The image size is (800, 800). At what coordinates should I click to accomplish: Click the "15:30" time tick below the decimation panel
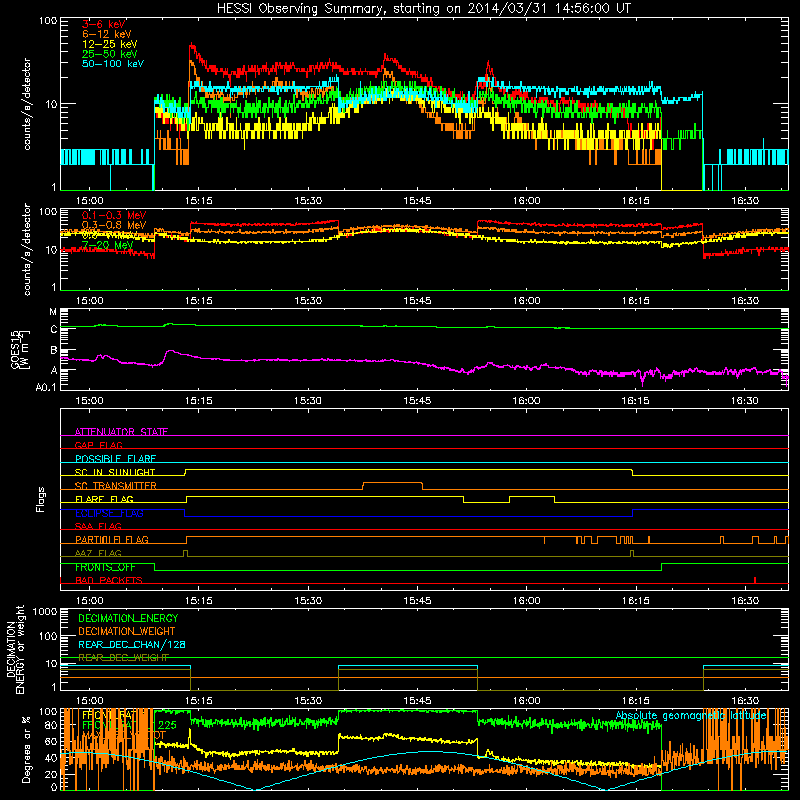308,701
